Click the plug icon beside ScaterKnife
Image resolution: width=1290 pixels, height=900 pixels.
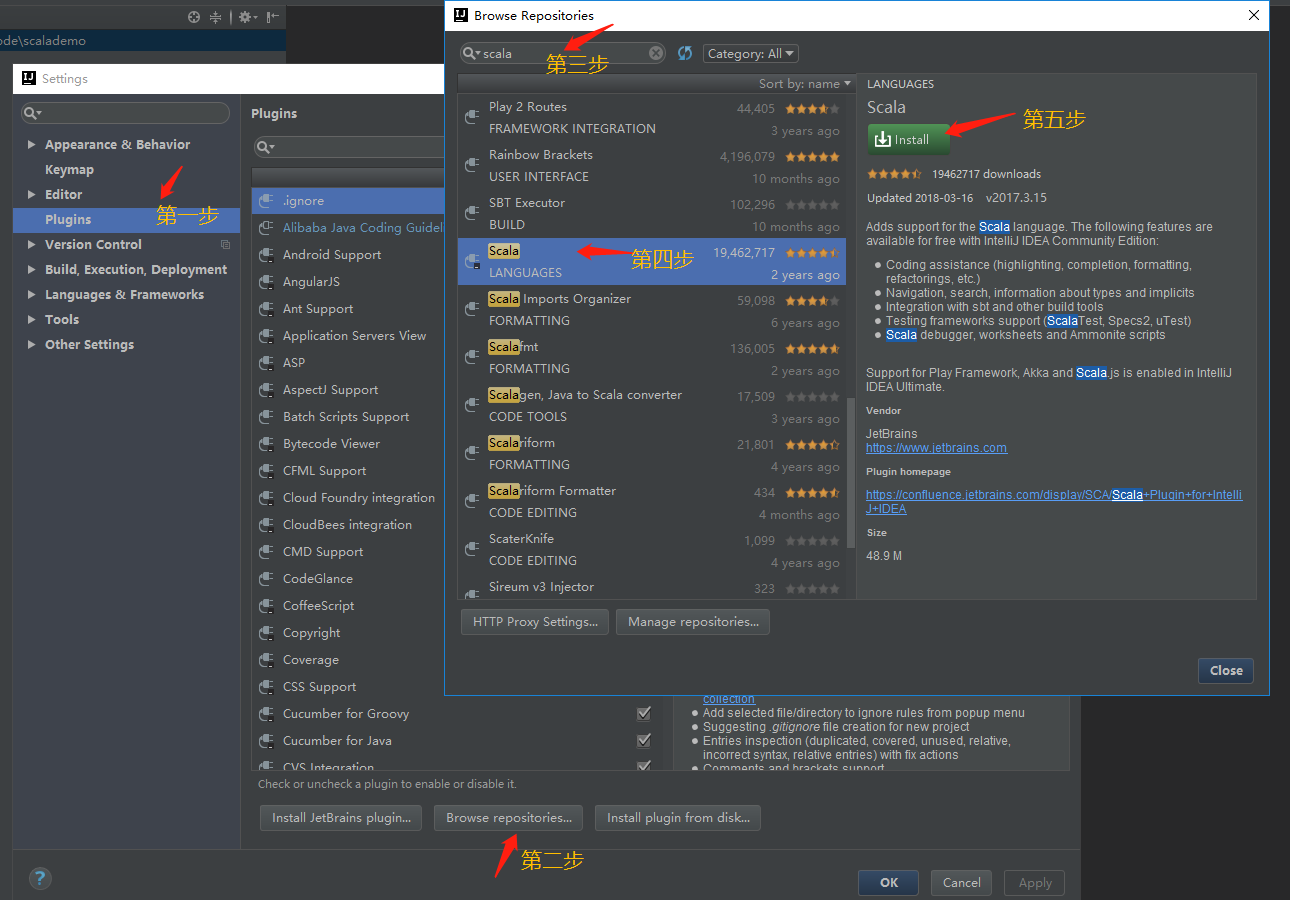pos(472,549)
